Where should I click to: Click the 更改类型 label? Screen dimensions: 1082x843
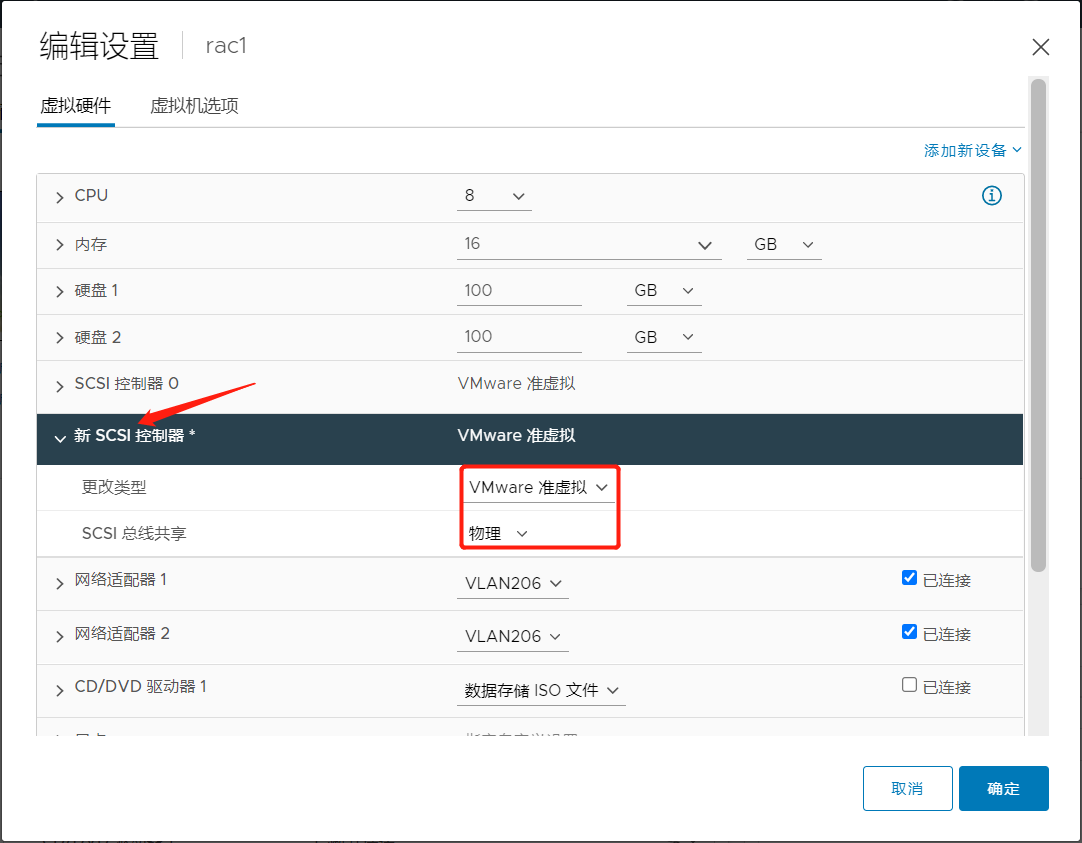point(114,488)
